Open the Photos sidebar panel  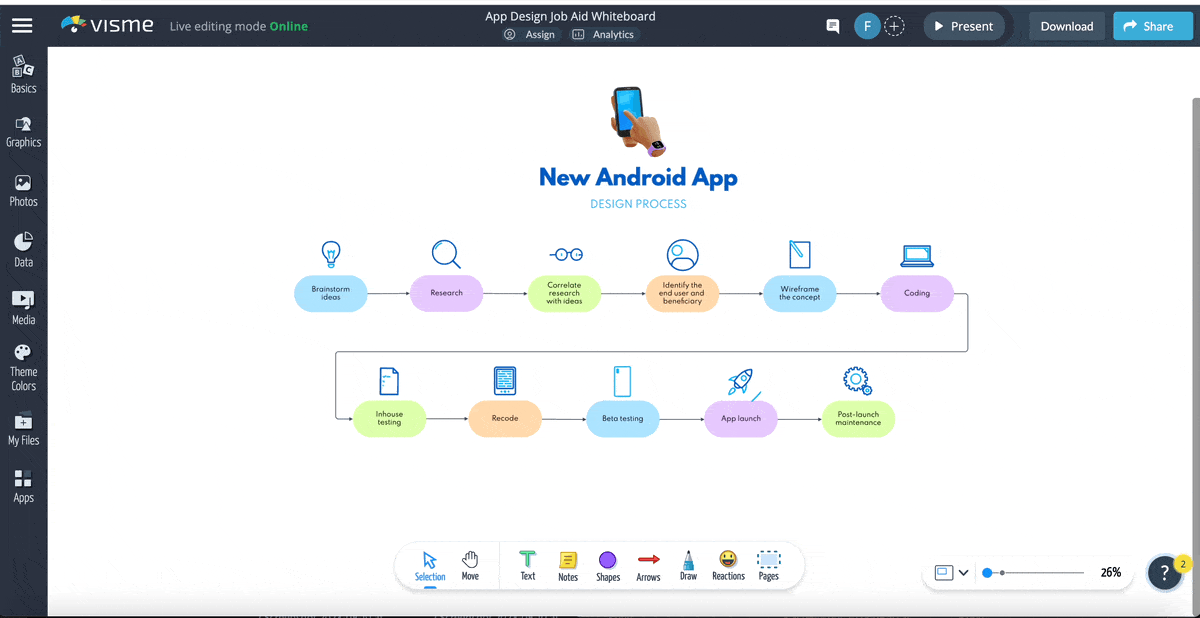[x=23, y=190]
